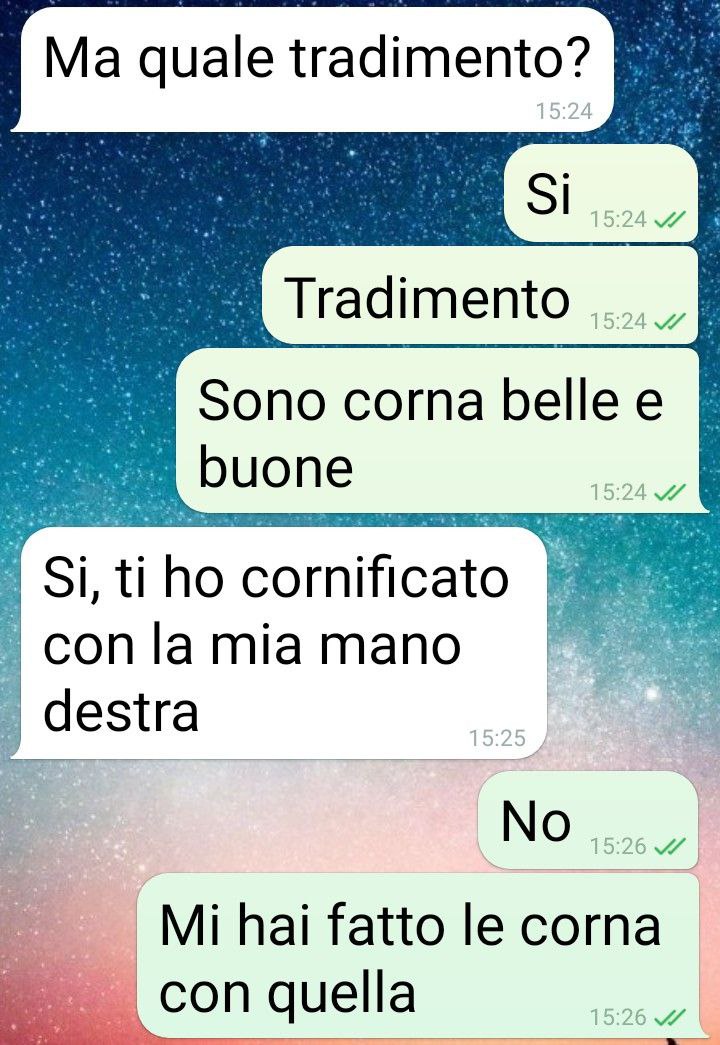This screenshot has width=720, height=1045.
Task: Select the green "No" message bubble
Action: (588, 820)
